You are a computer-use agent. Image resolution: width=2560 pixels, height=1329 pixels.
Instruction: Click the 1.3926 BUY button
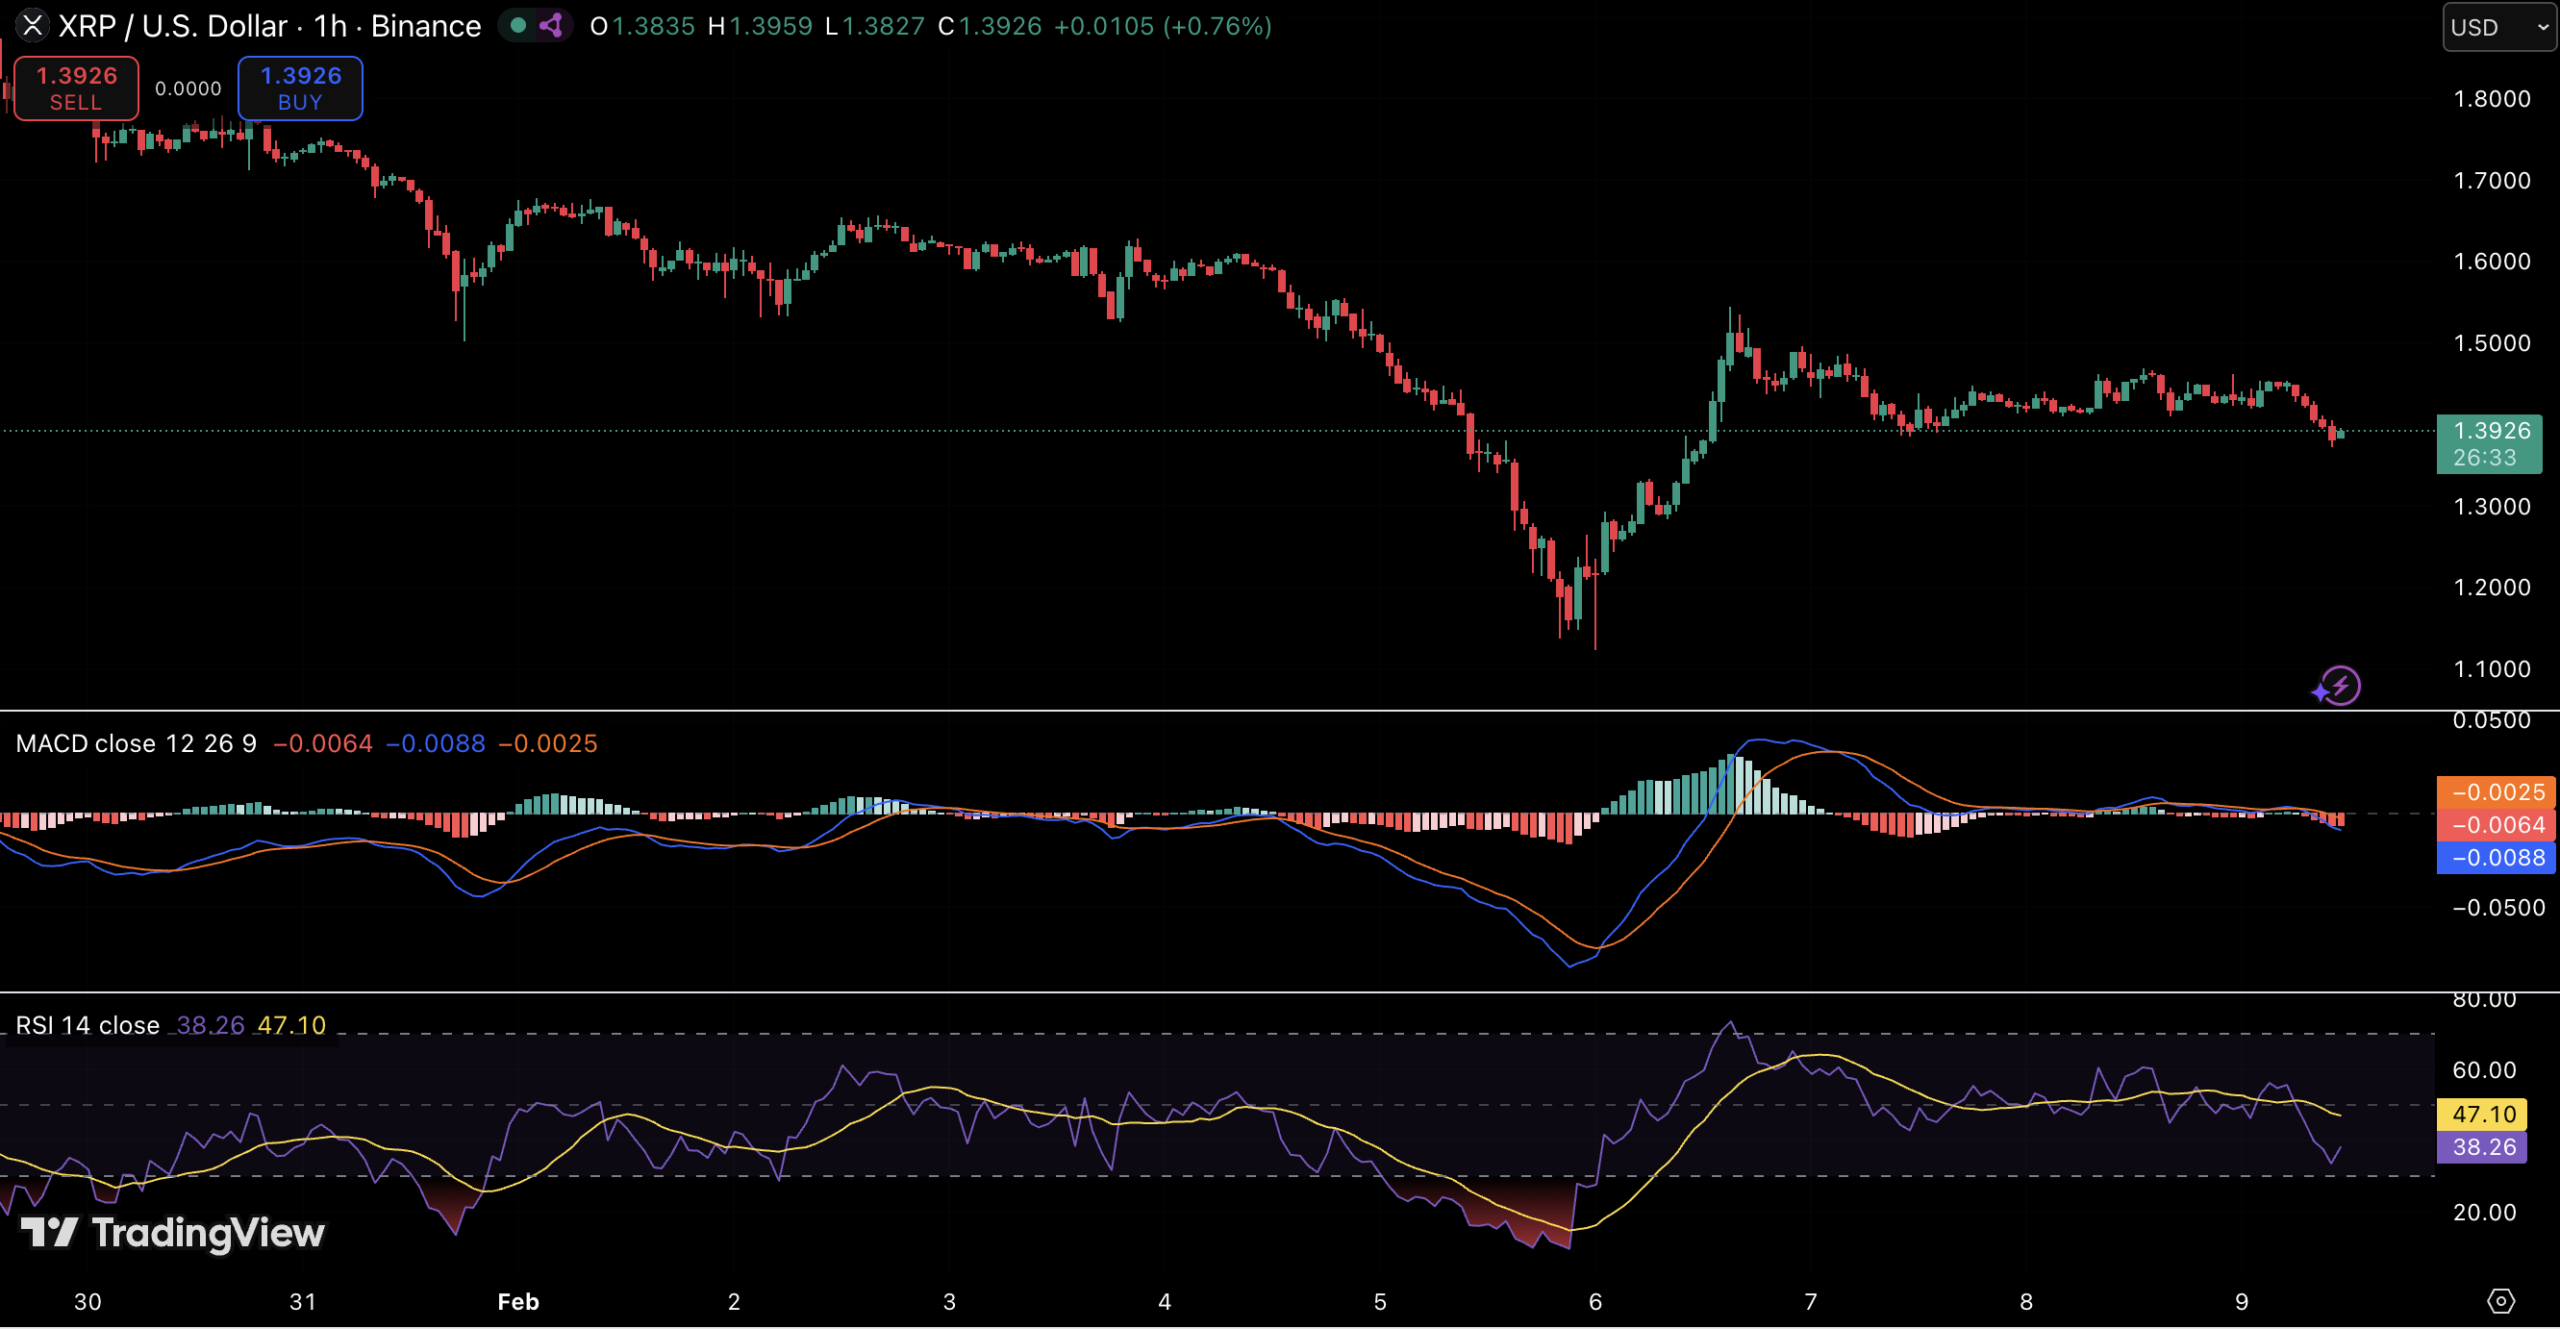coord(300,88)
